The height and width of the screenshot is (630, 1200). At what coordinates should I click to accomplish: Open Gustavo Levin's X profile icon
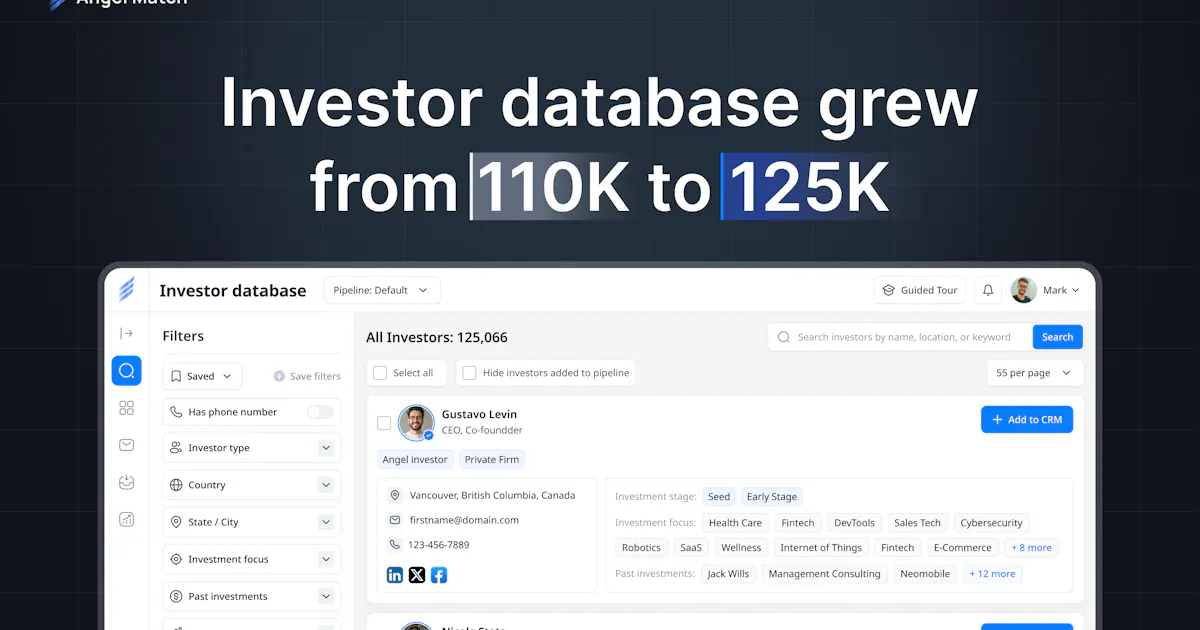[417, 575]
